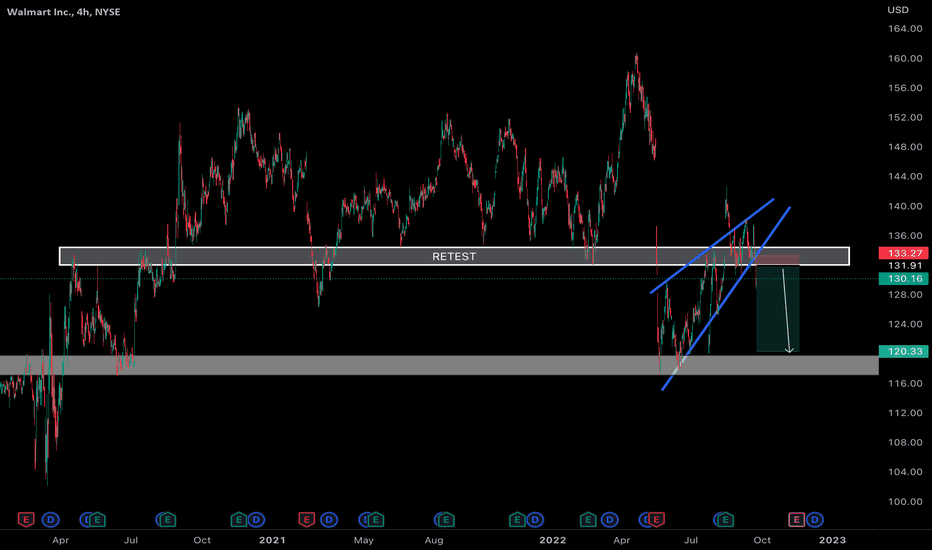Image resolution: width=932 pixels, height=550 pixels.
Task: Click upcoming earnings E marker after Oct 2022
Action: [796, 520]
